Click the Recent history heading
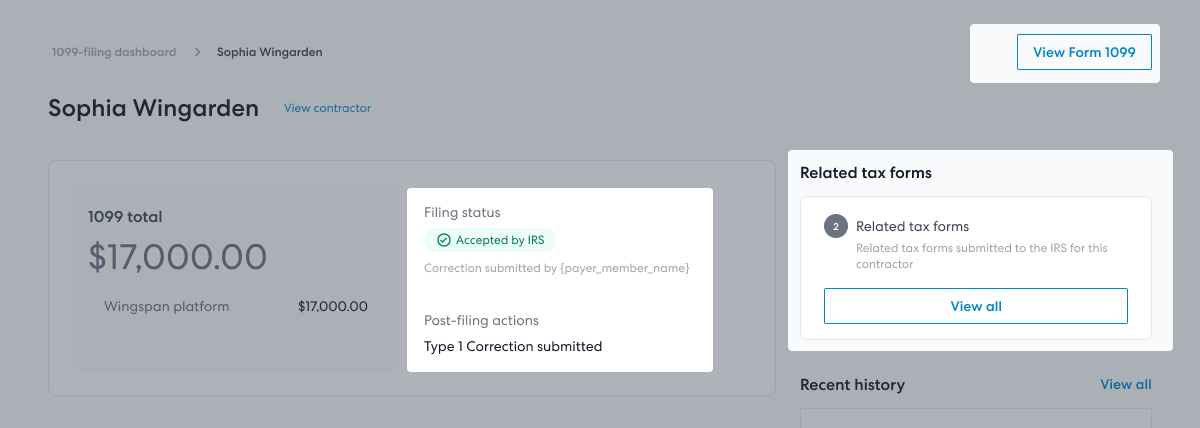1200x428 pixels. point(852,385)
